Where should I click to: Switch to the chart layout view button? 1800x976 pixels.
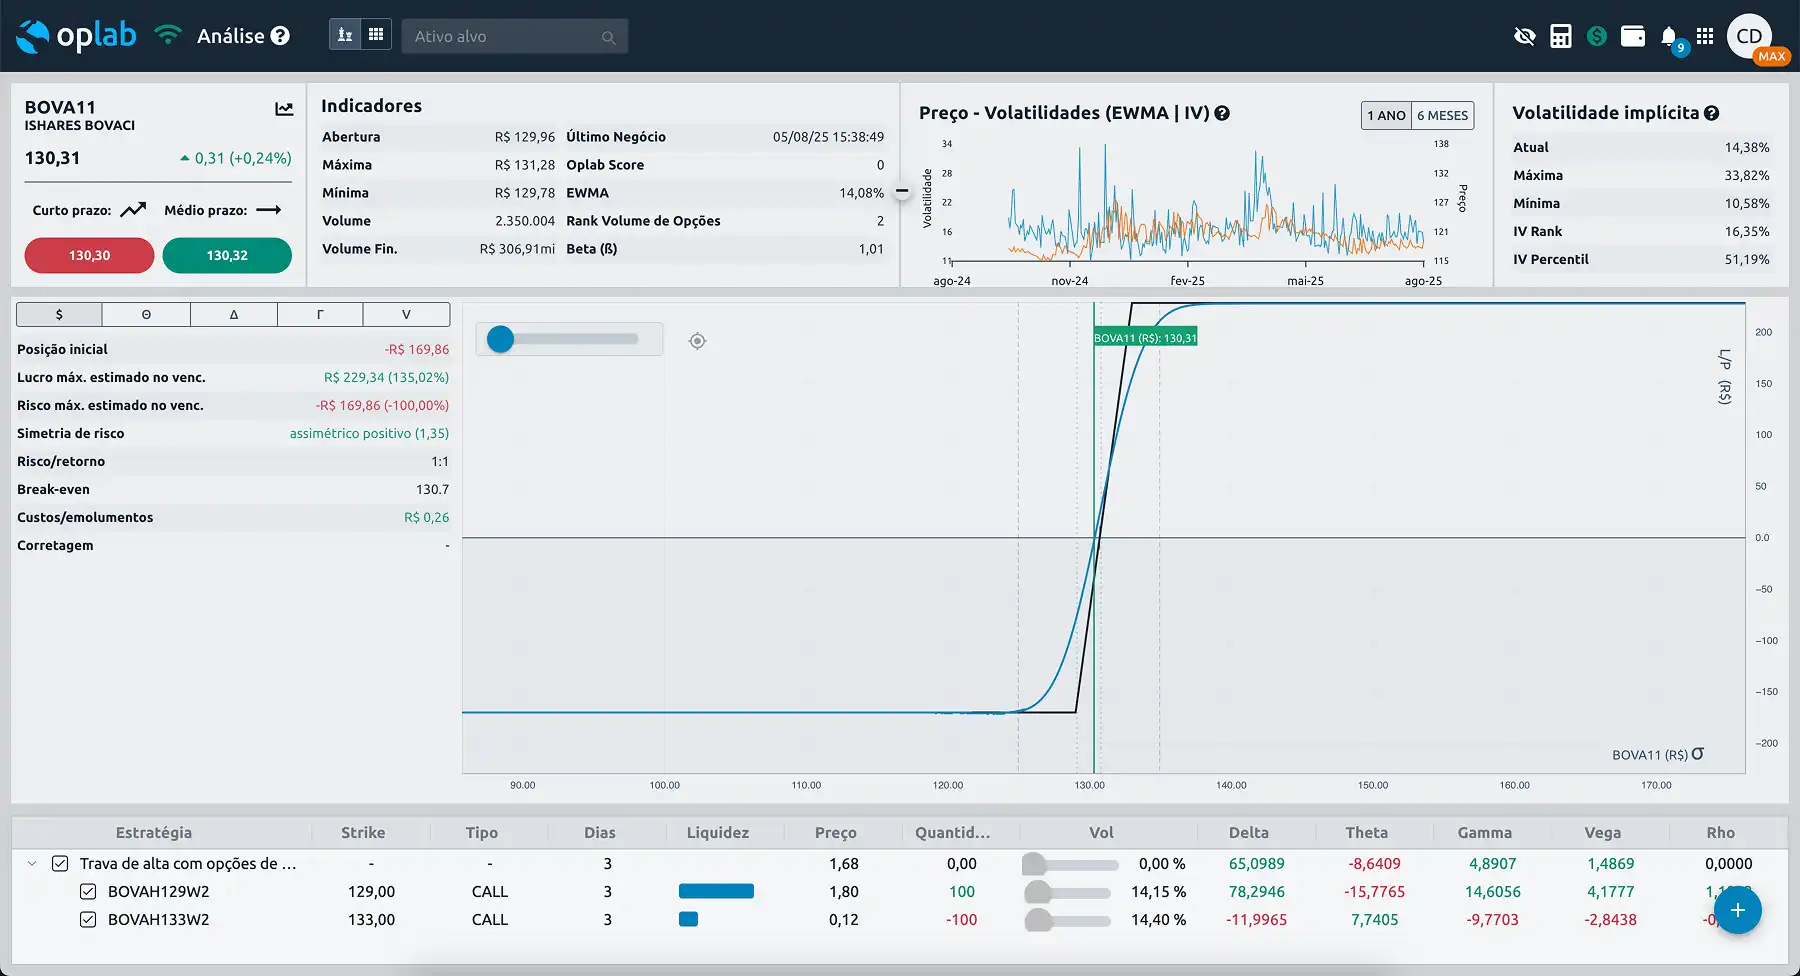click(345, 35)
